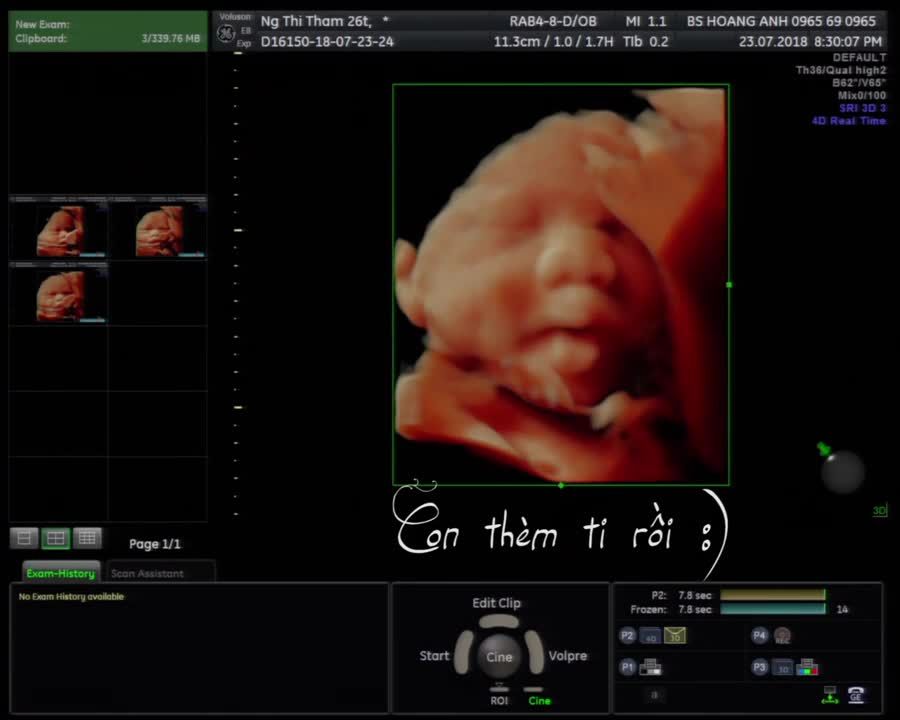Viewport: 900px width, 720px height.
Task: Click the GE telephone service icon
Action: tap(856, 695)
